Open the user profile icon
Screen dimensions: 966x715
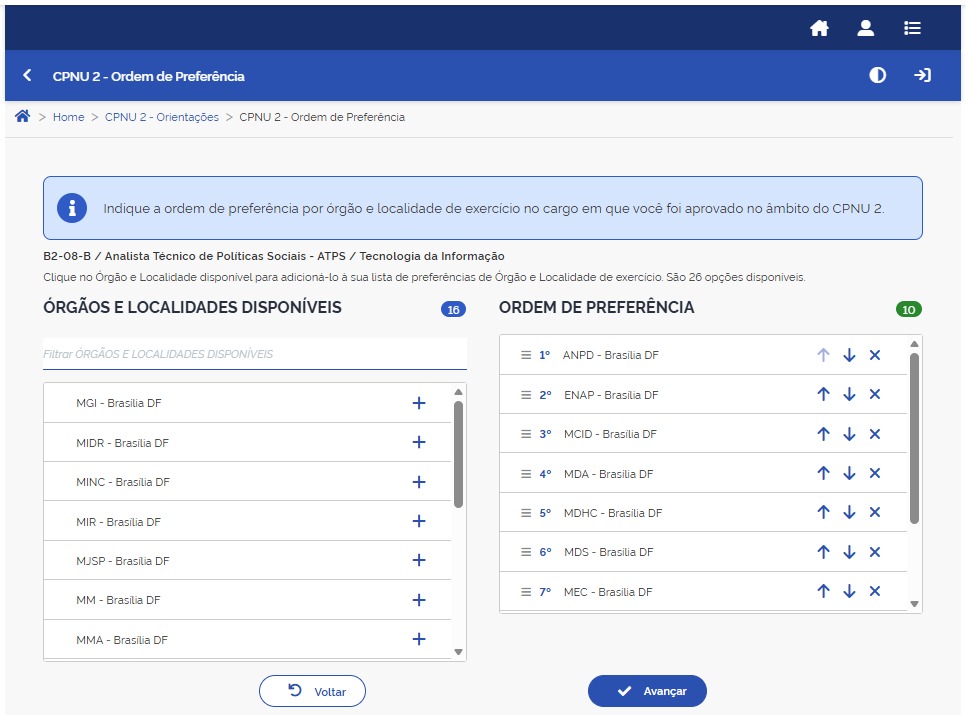(x=866, y=28)
